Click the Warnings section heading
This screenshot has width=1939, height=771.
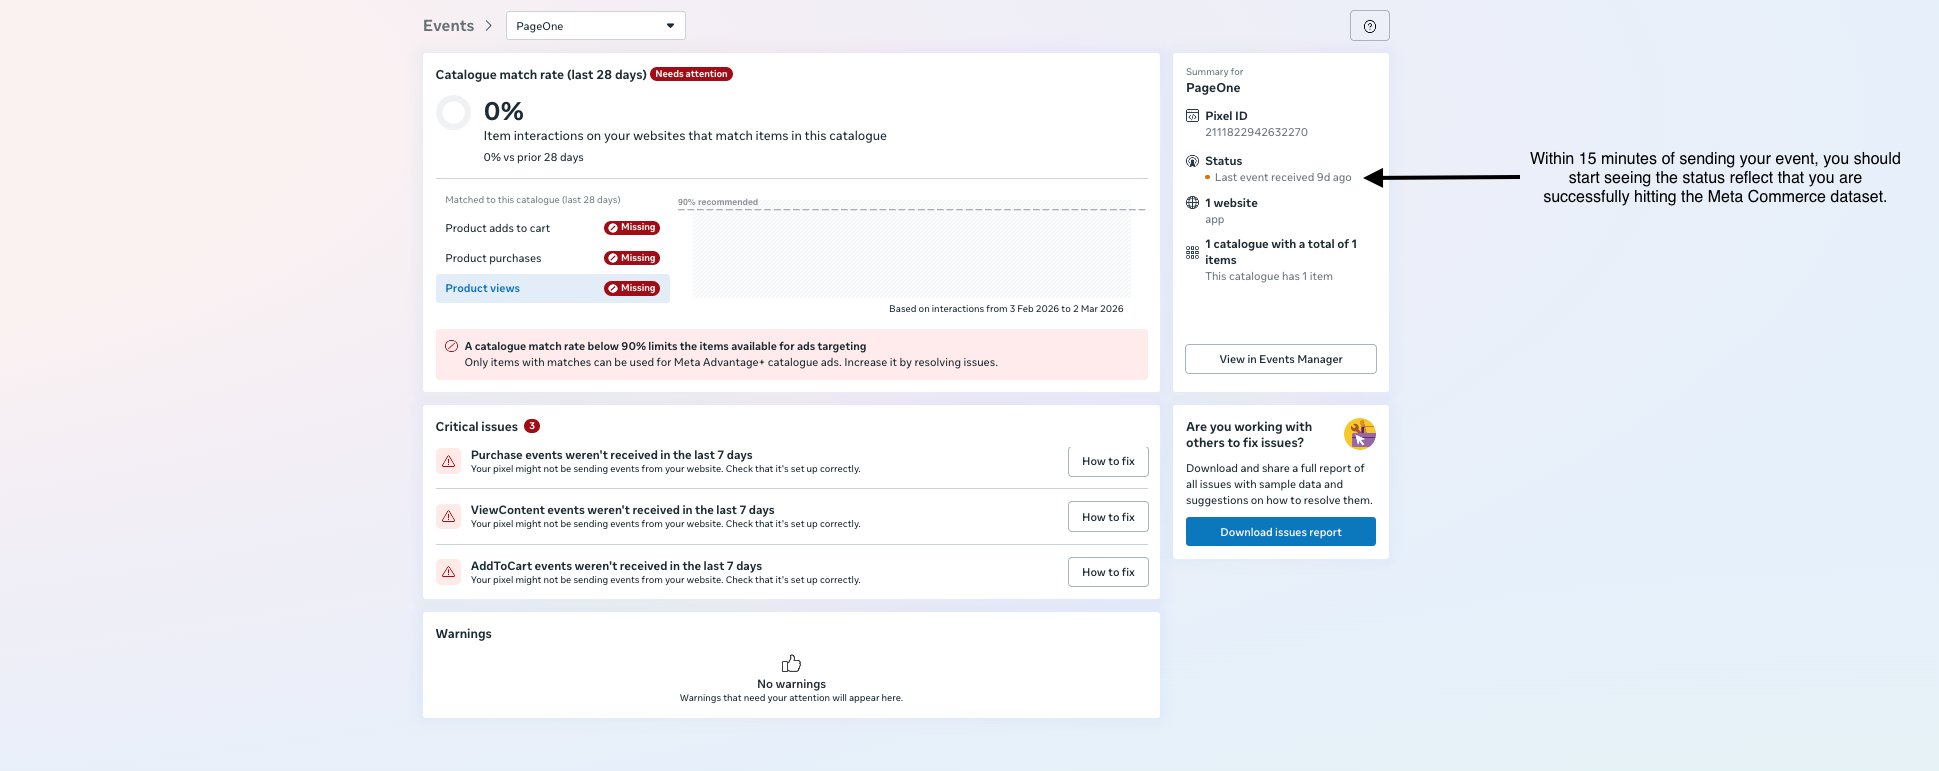463,634
